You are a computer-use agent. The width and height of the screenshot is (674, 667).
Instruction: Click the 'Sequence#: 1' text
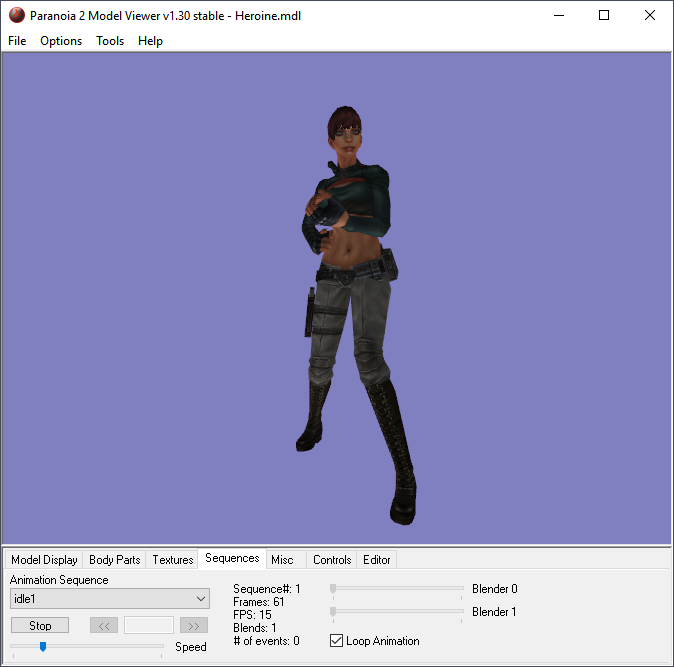[x=267, y=589]
